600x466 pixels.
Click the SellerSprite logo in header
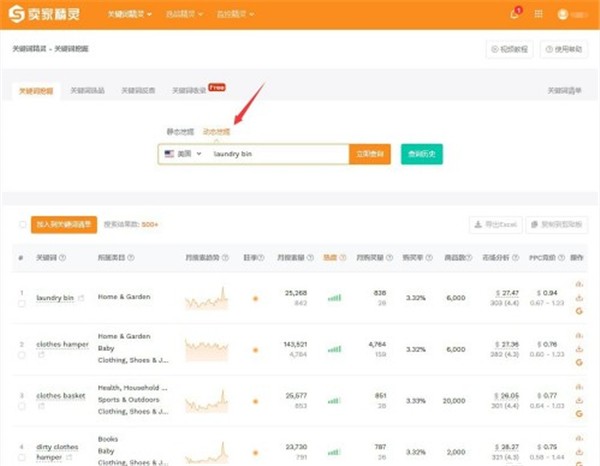44,15
